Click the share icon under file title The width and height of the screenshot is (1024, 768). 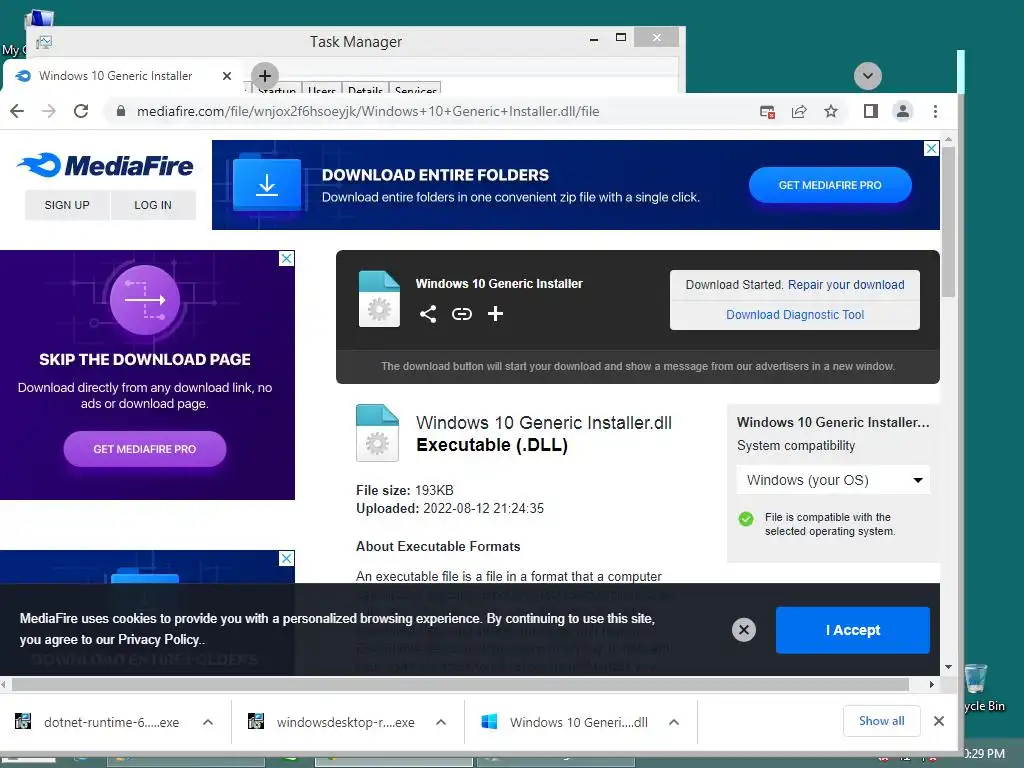click(428, 314)
